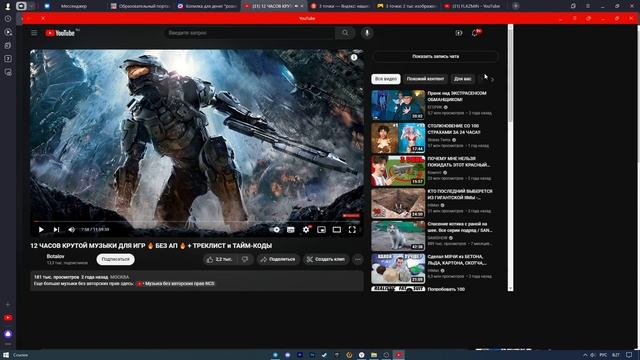Screen dimensions: 640x360
Task: Mute the video player volume
Action: click(71, 230)
